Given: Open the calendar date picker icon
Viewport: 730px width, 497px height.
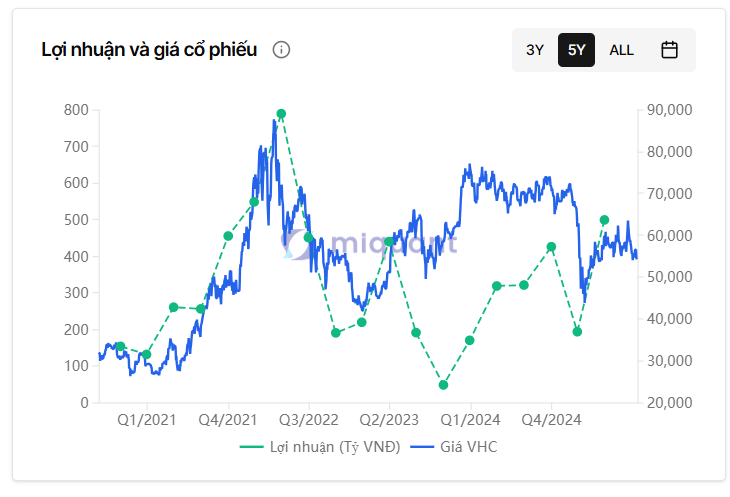Looking at the screenshot, I should pos(670,50).
